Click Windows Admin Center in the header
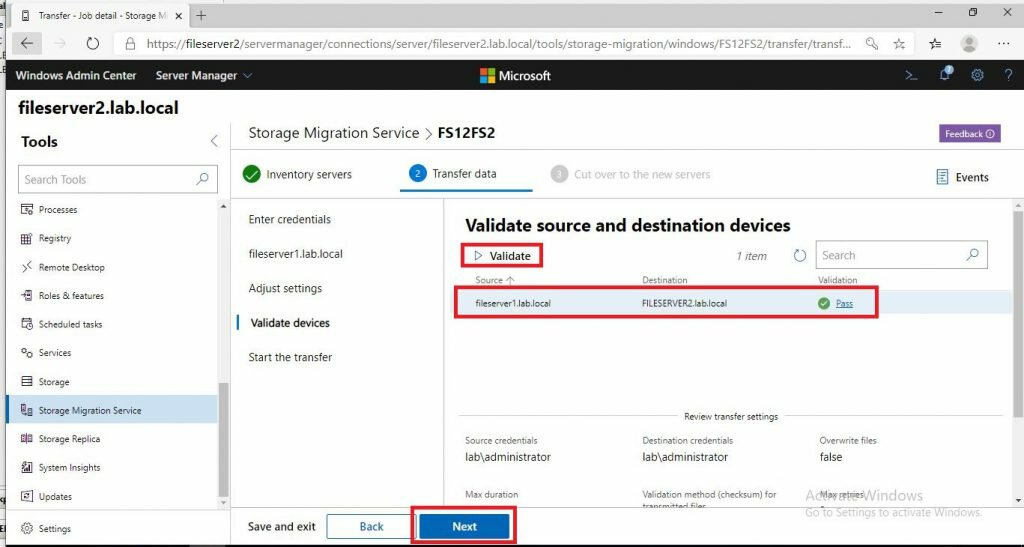 (76, 75)
